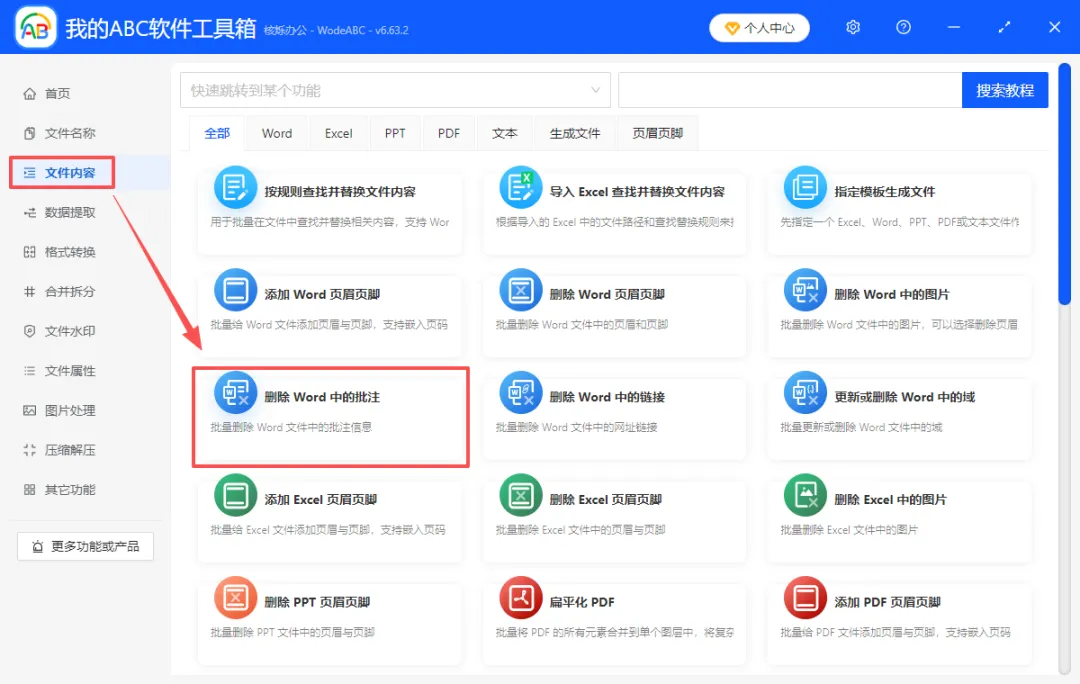
Task: Open 压缩解压 sidebar section
Action: pos(60,450)
